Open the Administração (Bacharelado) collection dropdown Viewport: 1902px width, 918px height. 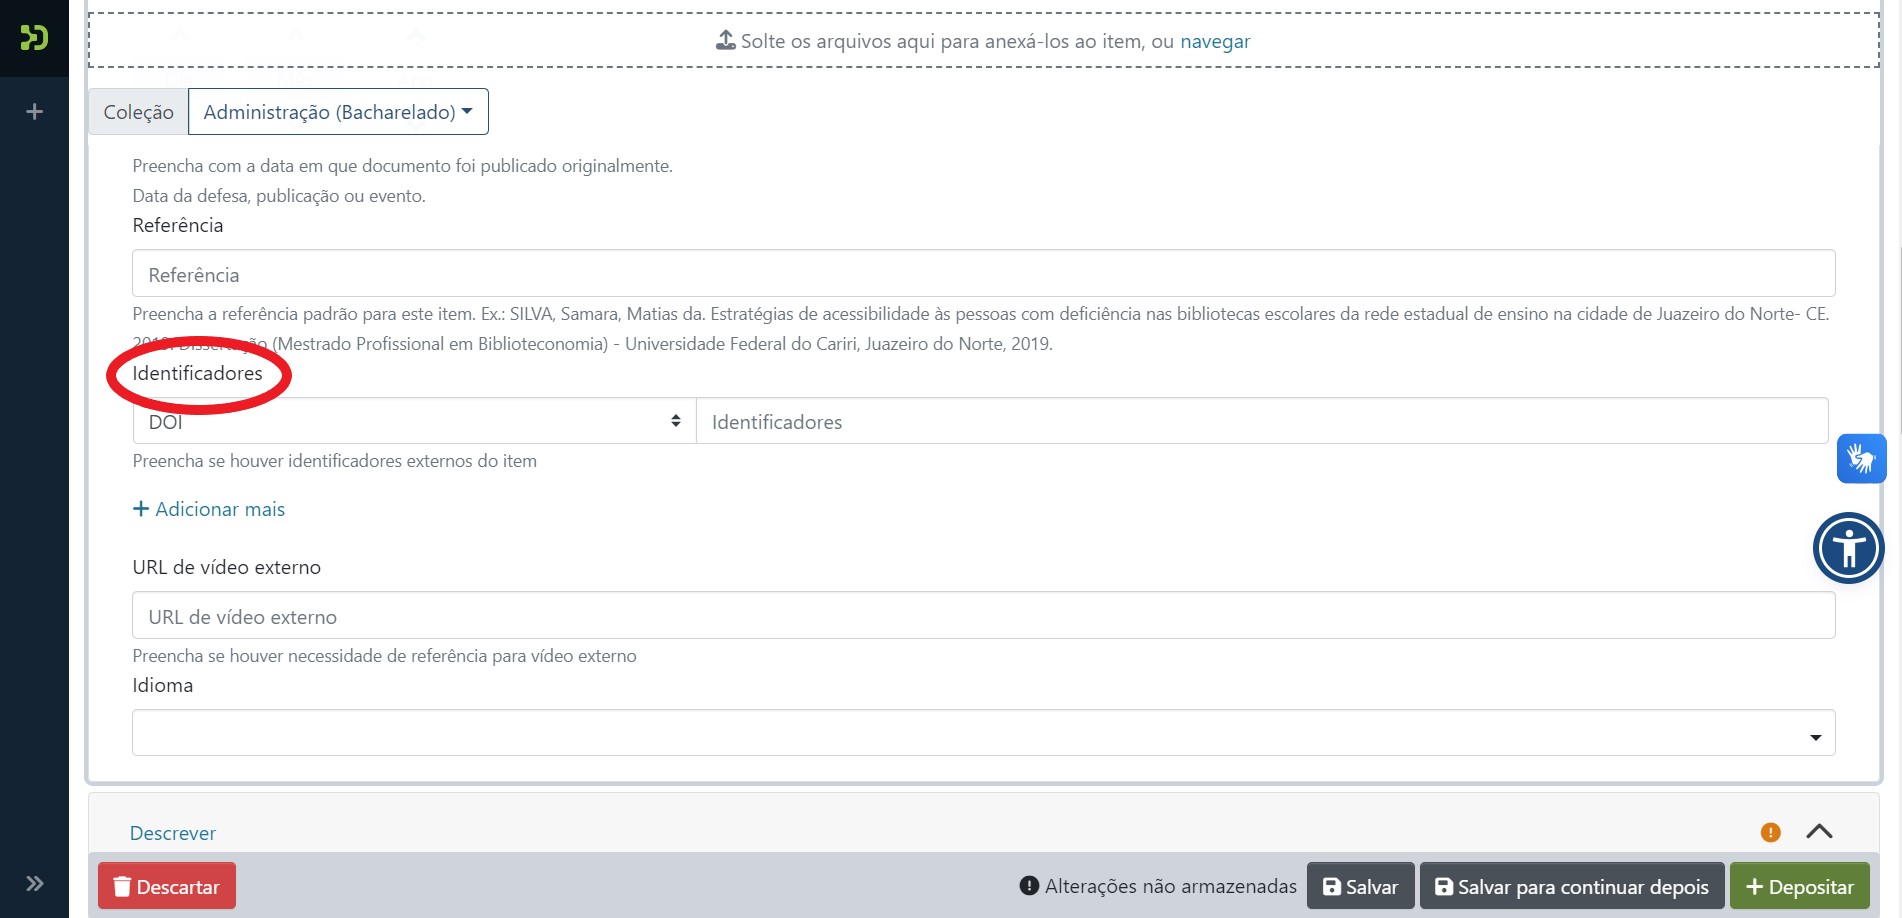(338, 112)
